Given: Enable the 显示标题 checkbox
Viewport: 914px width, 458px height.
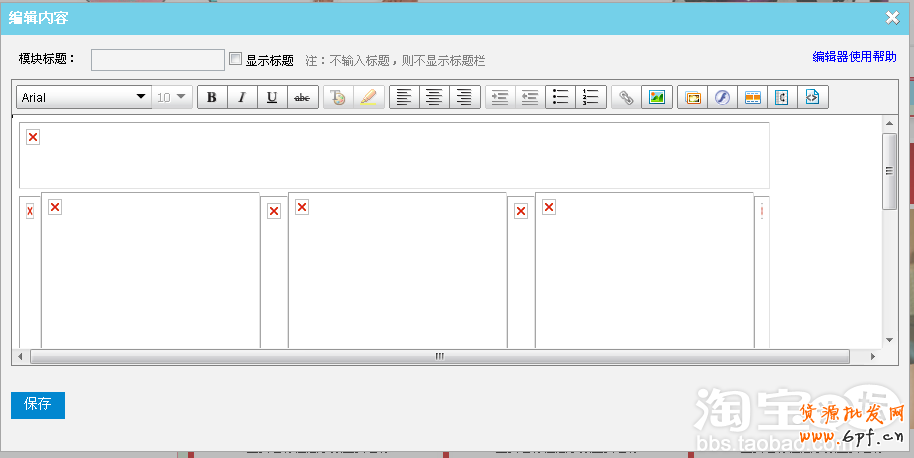Looking at the screenshot, I should (x=236, y=59).
